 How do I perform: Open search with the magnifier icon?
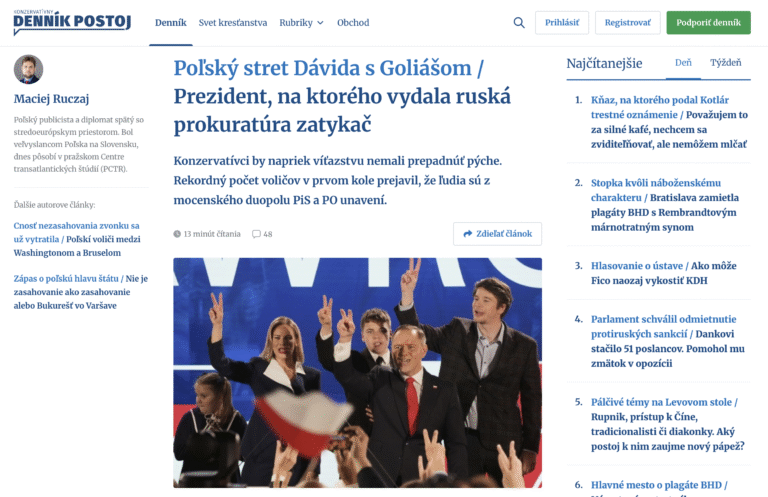point(519,23)
